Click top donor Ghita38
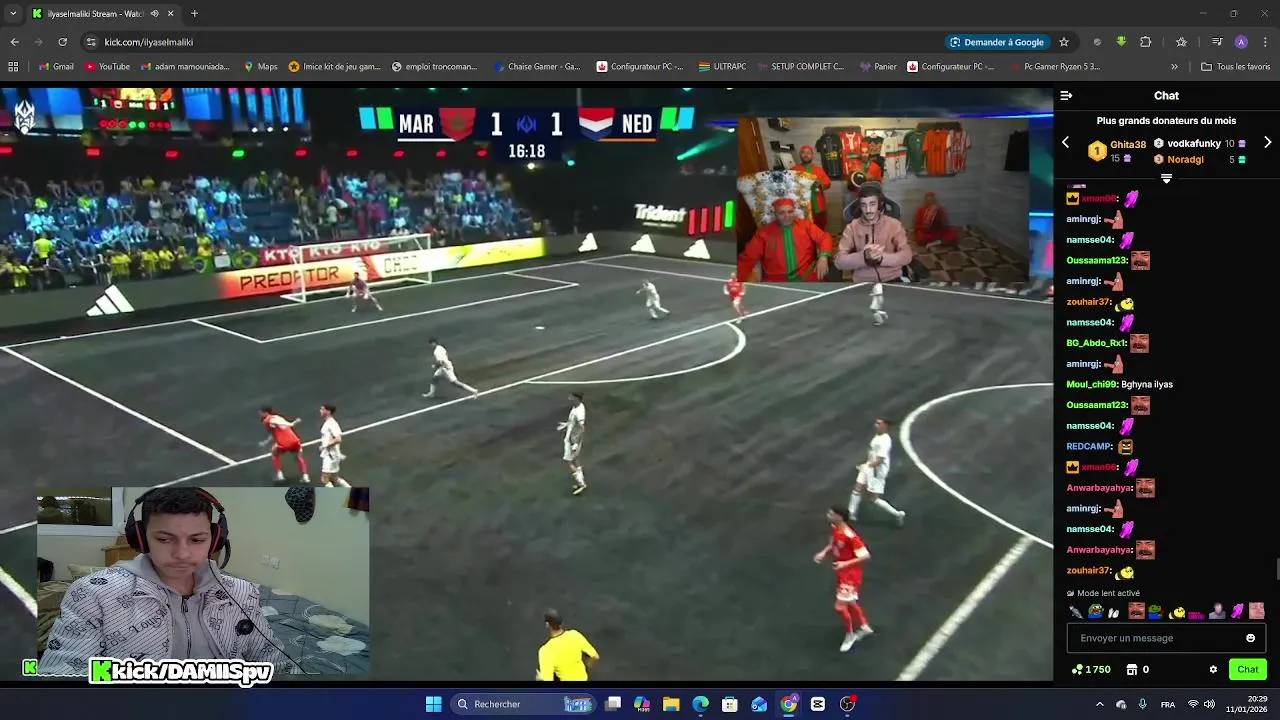 click(1127, 145)
